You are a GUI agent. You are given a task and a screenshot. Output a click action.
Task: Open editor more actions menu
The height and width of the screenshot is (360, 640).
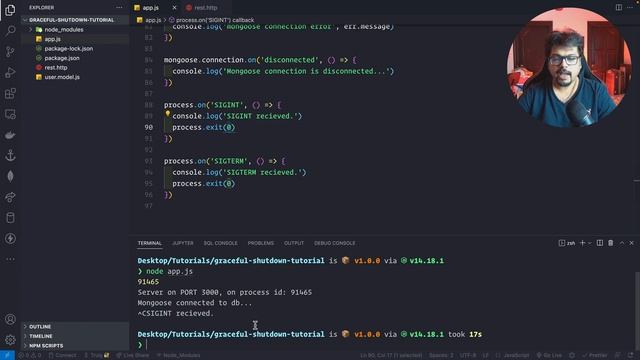(630, 7)
